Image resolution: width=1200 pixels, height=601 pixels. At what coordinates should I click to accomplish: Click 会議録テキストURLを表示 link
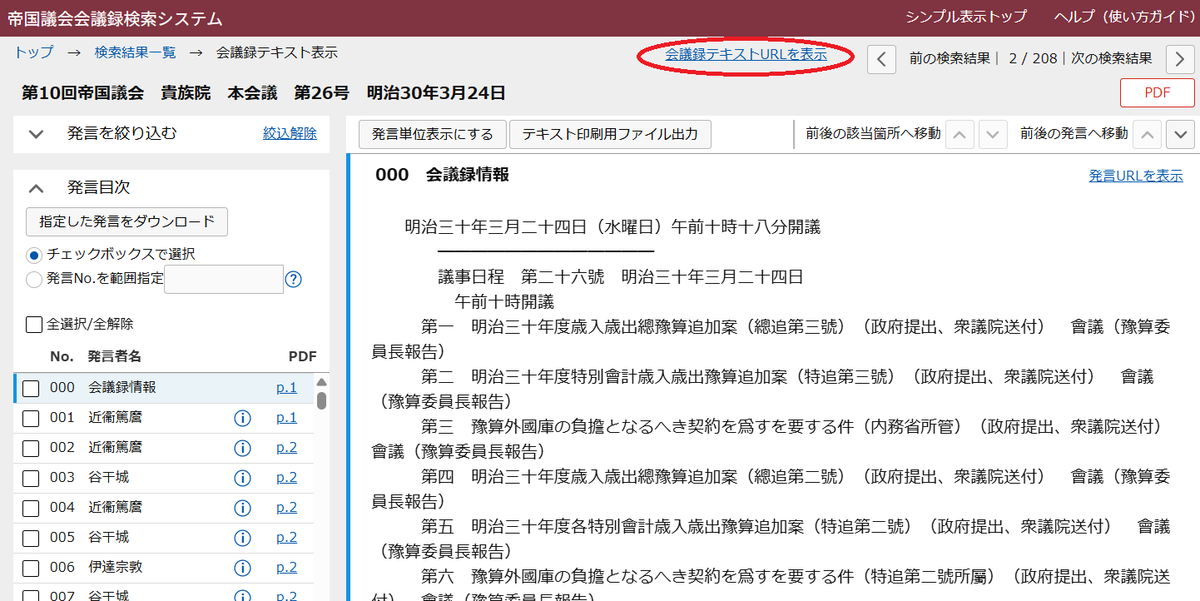click(x=746, y=55)
